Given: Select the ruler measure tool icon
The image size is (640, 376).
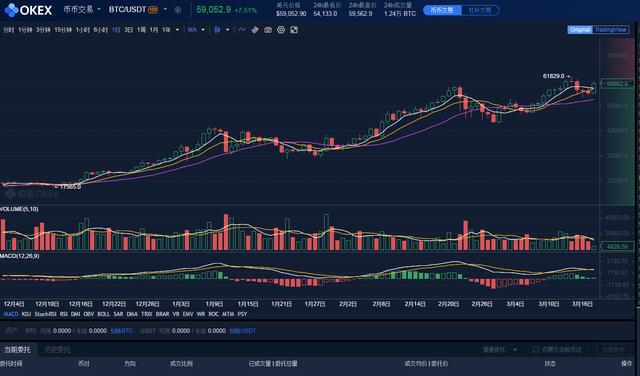Looking at the screenshot, I should tap(255, 30).
